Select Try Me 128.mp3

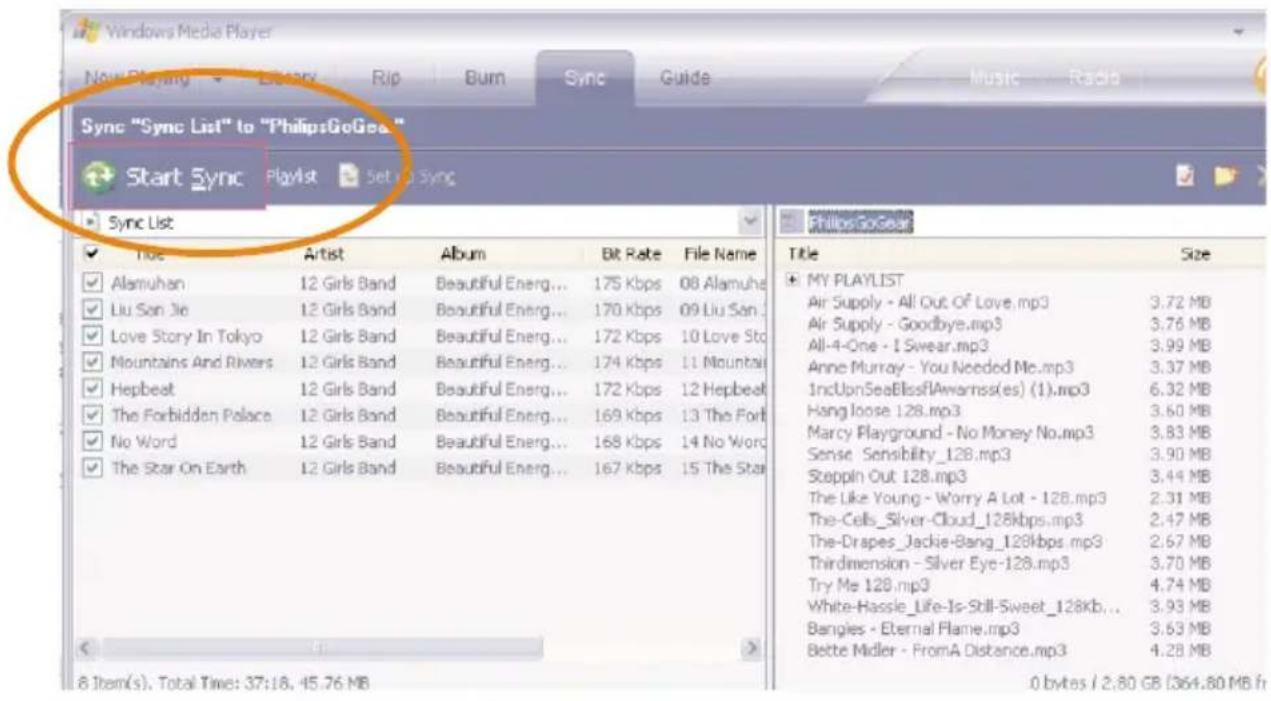[x=868, y=585]
